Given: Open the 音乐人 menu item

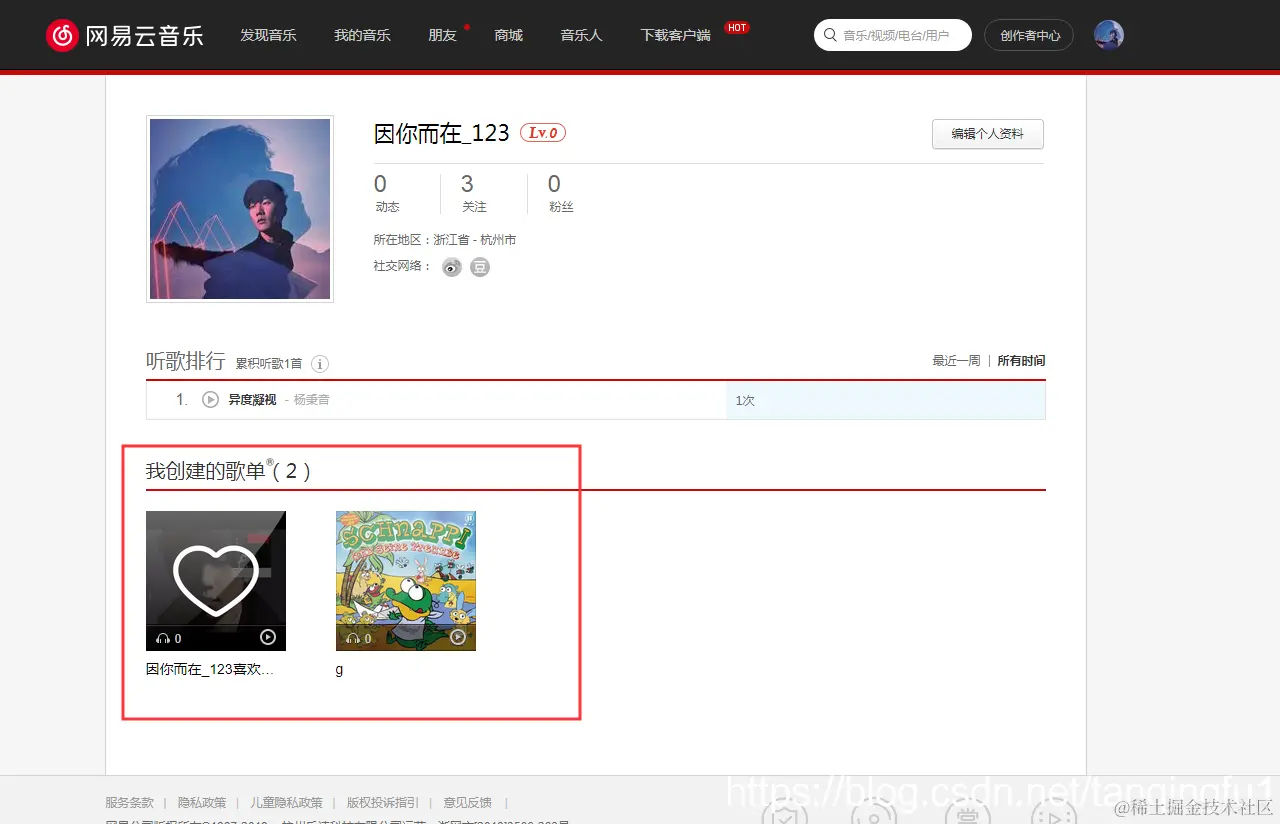Looking at the screenshot, I should (581, 35).
